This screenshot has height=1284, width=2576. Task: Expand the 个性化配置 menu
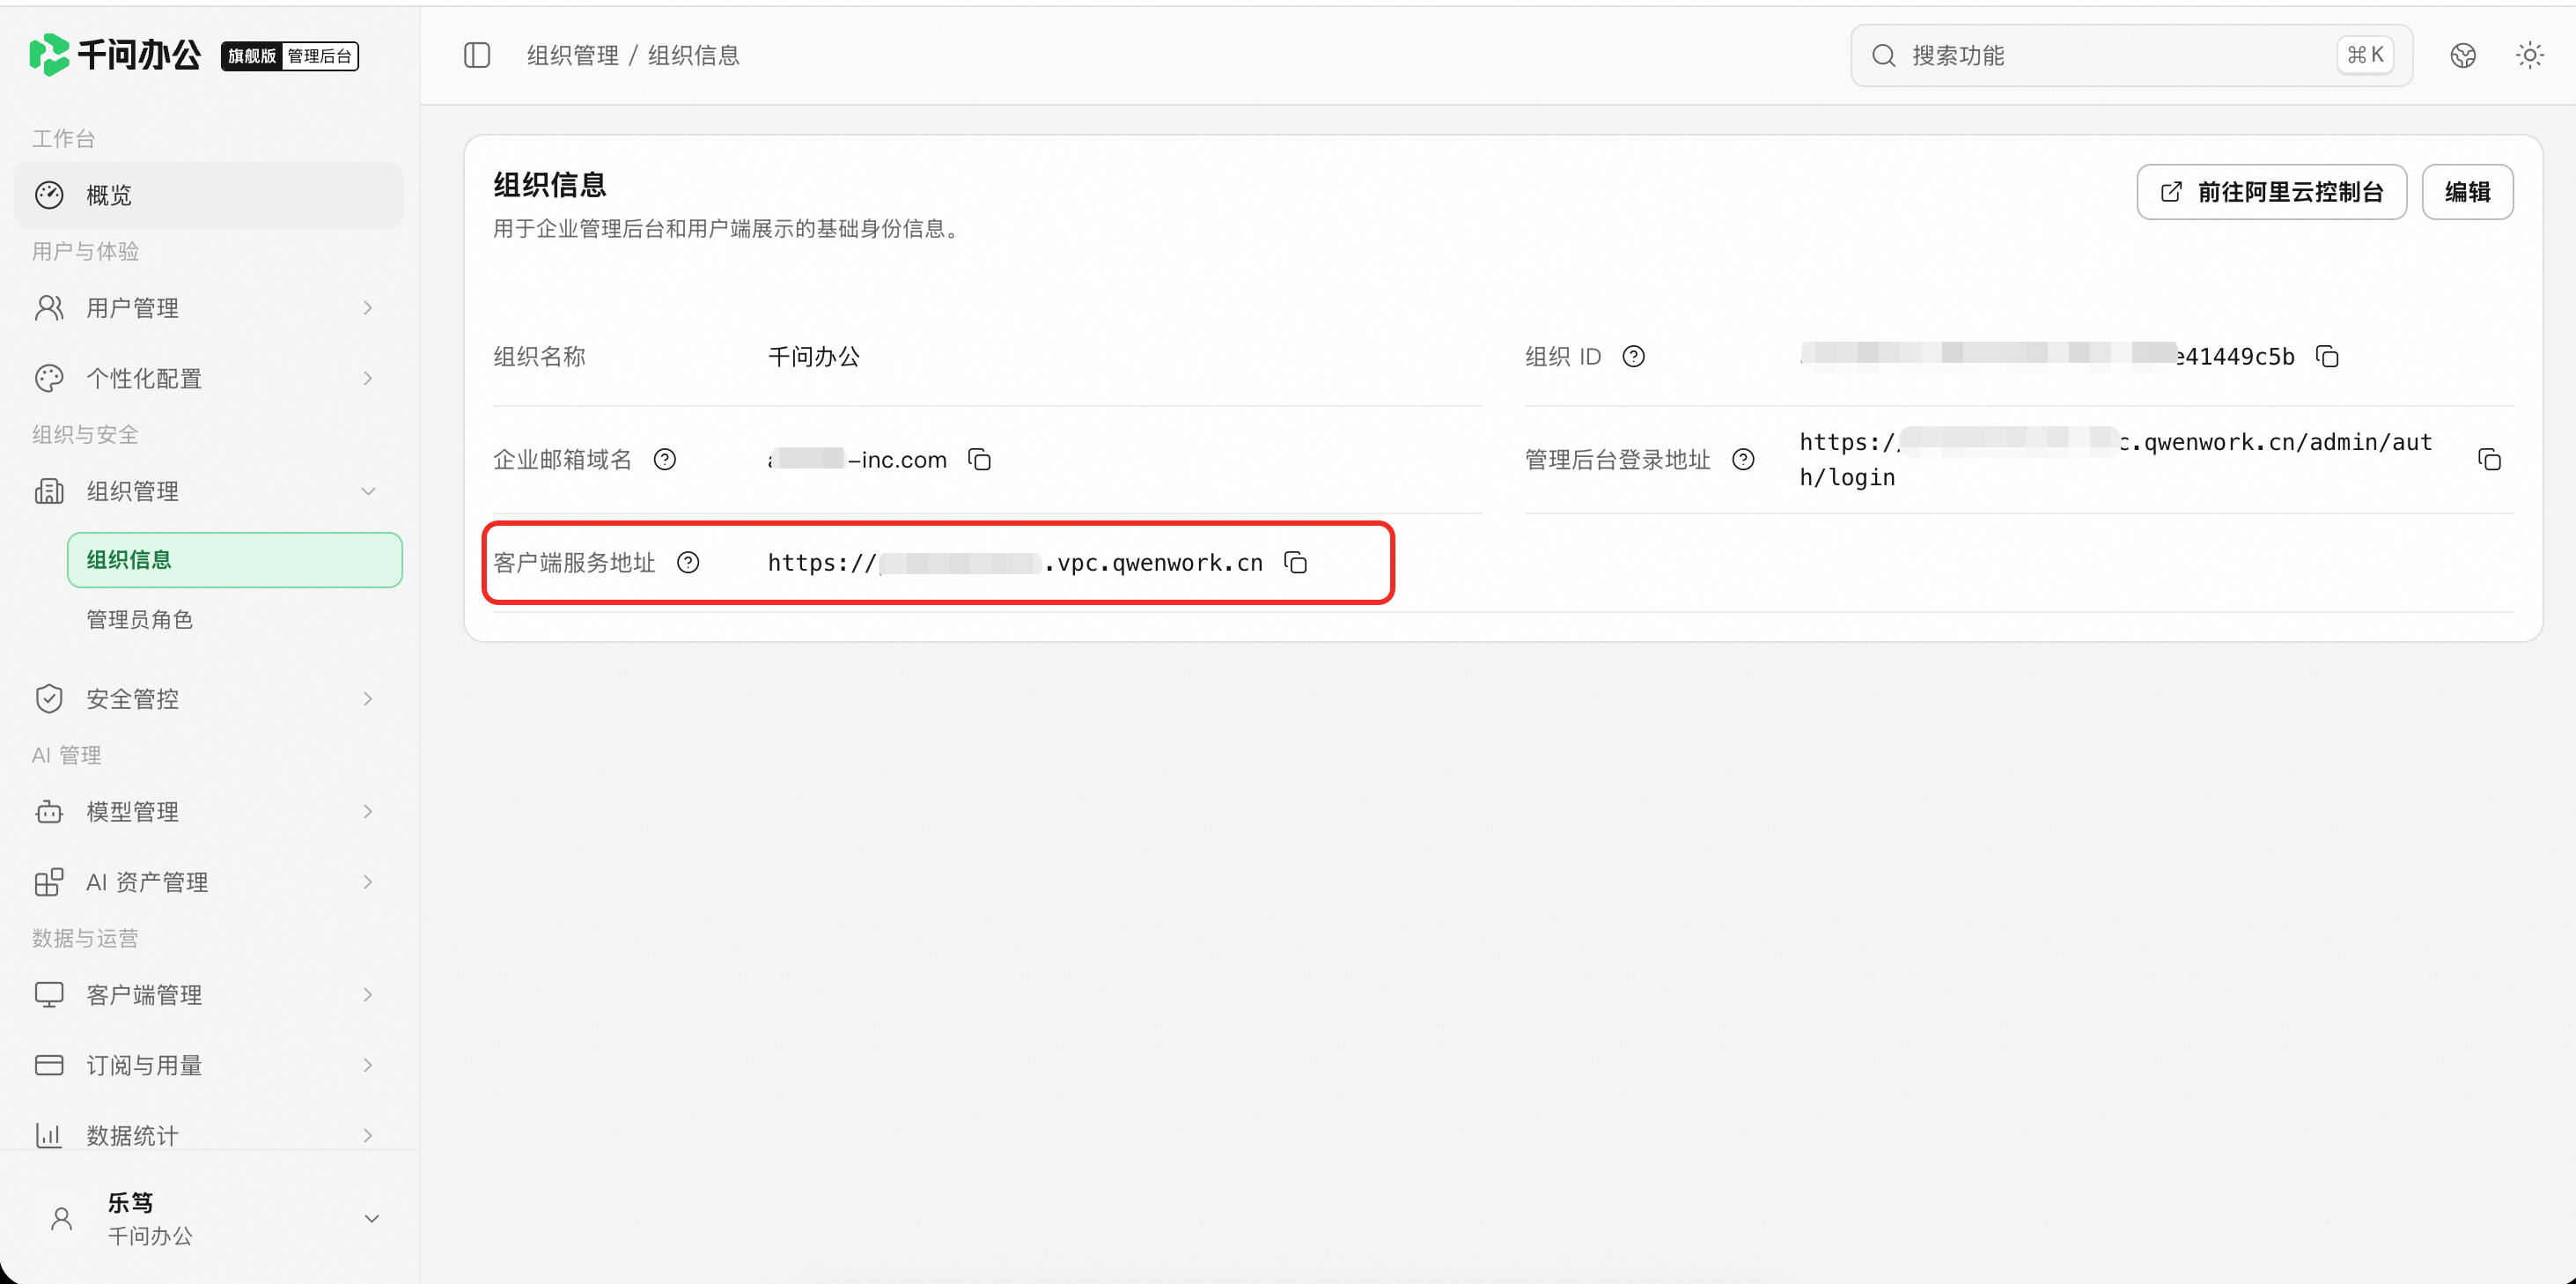click(x=208, y=378)
